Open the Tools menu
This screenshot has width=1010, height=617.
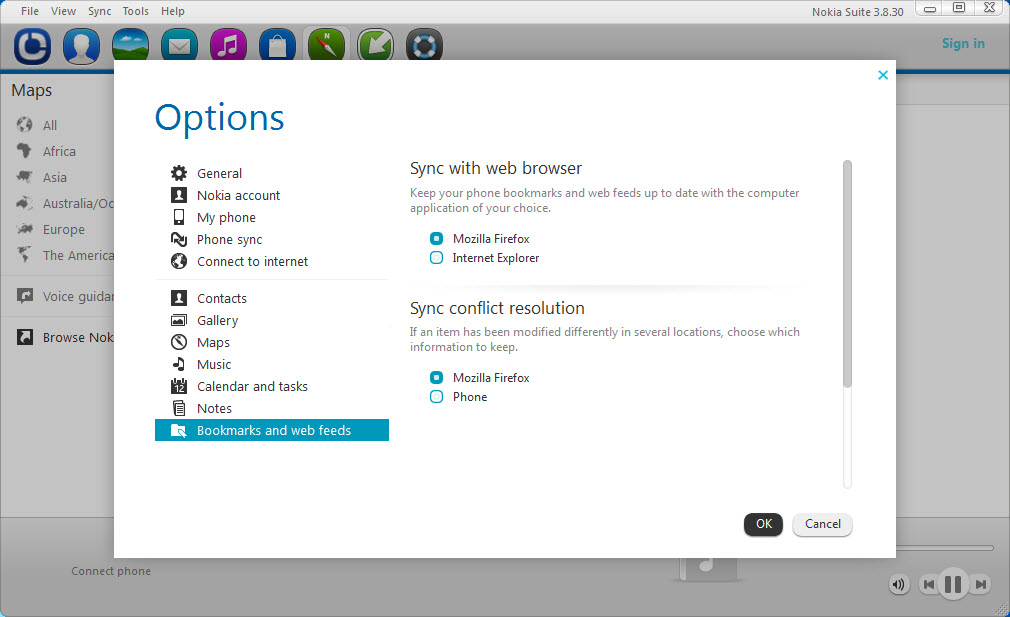[135, 11]
